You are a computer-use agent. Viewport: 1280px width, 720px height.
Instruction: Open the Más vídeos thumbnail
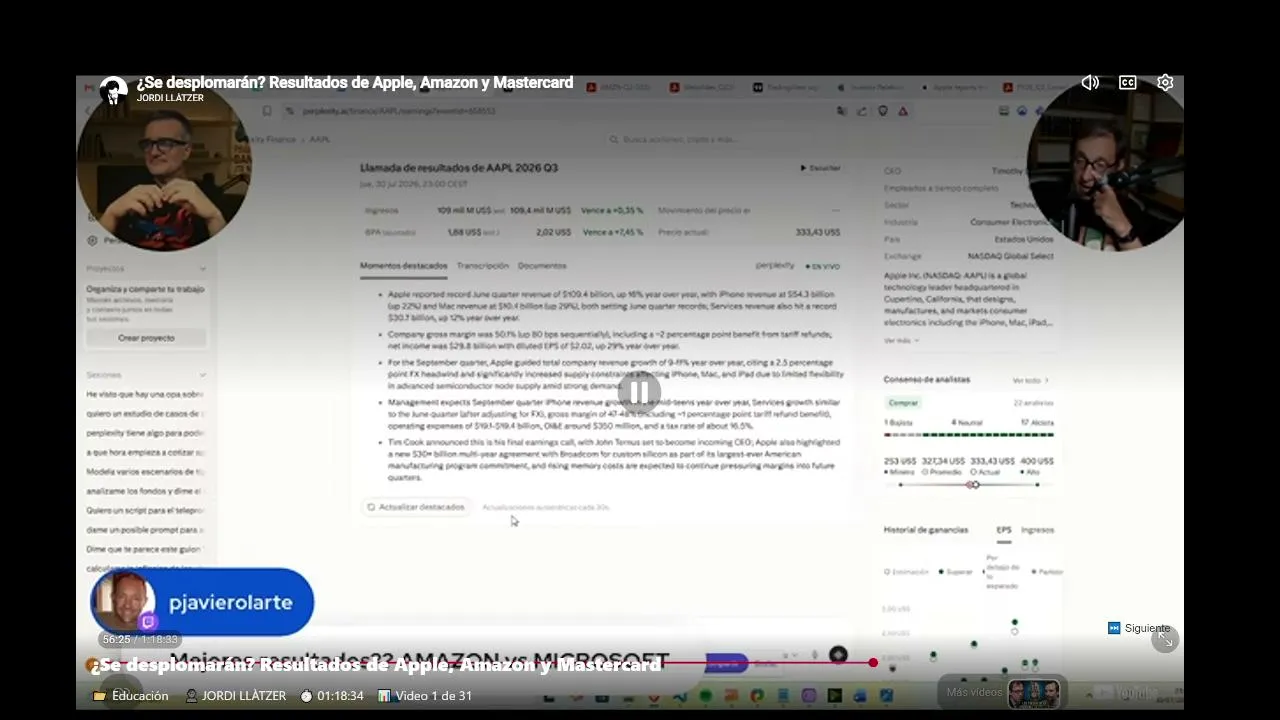pyautogui.click(x=1033, y=693)
